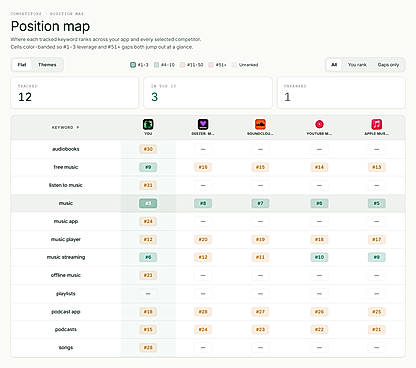Switch to the Themes view tab
The width and height of the screenshot is (416, 368).
[x=47, y=65]
